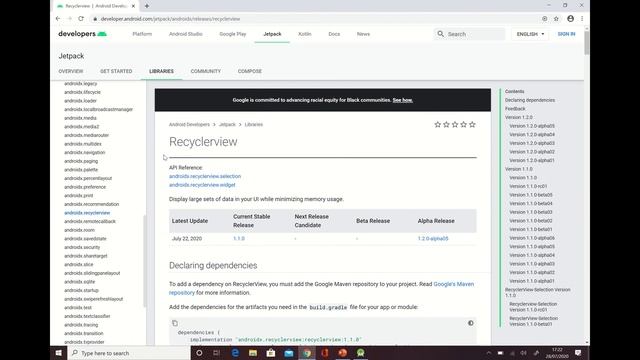Open the Windows Start menu
This screenshot has width=640, height=360.
(58, 353)
